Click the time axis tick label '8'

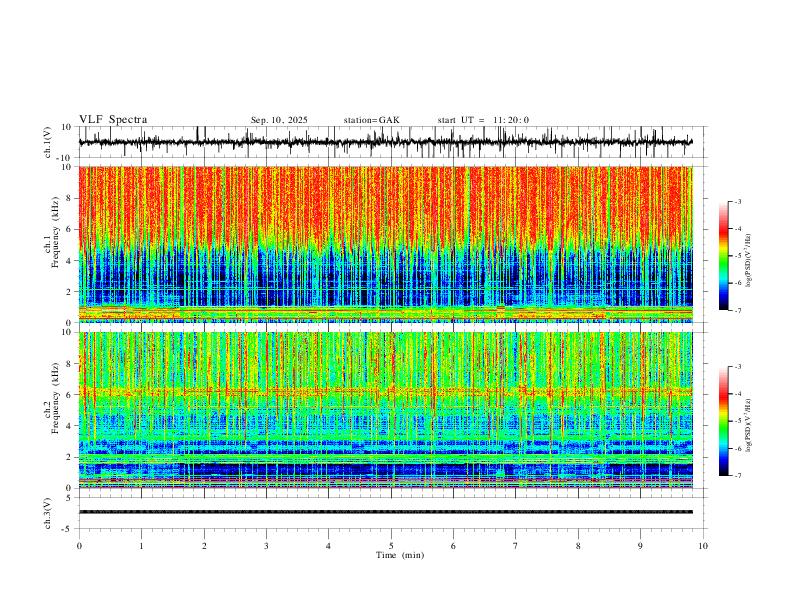(x=578, y=546)
